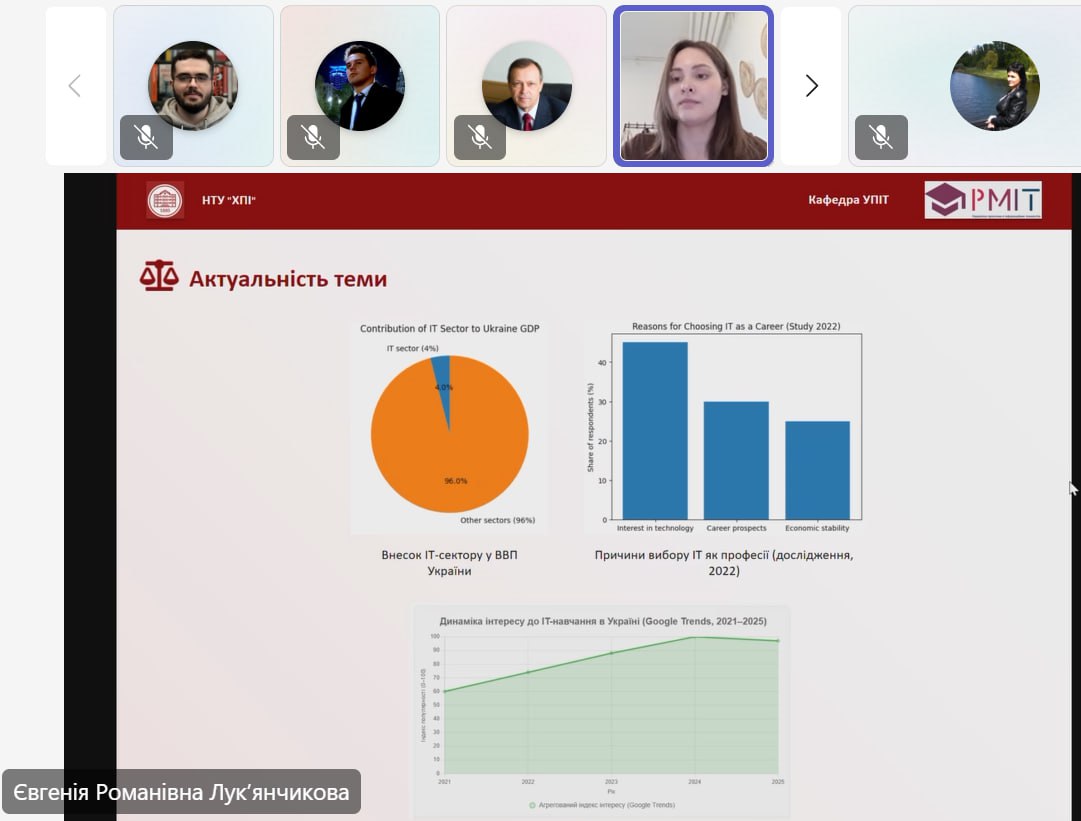The width and height of the screenshot is (1081, 821).
Task: Click the 'Contribution of IT Sector to Ukraine GDP' title
Action: 449,329
